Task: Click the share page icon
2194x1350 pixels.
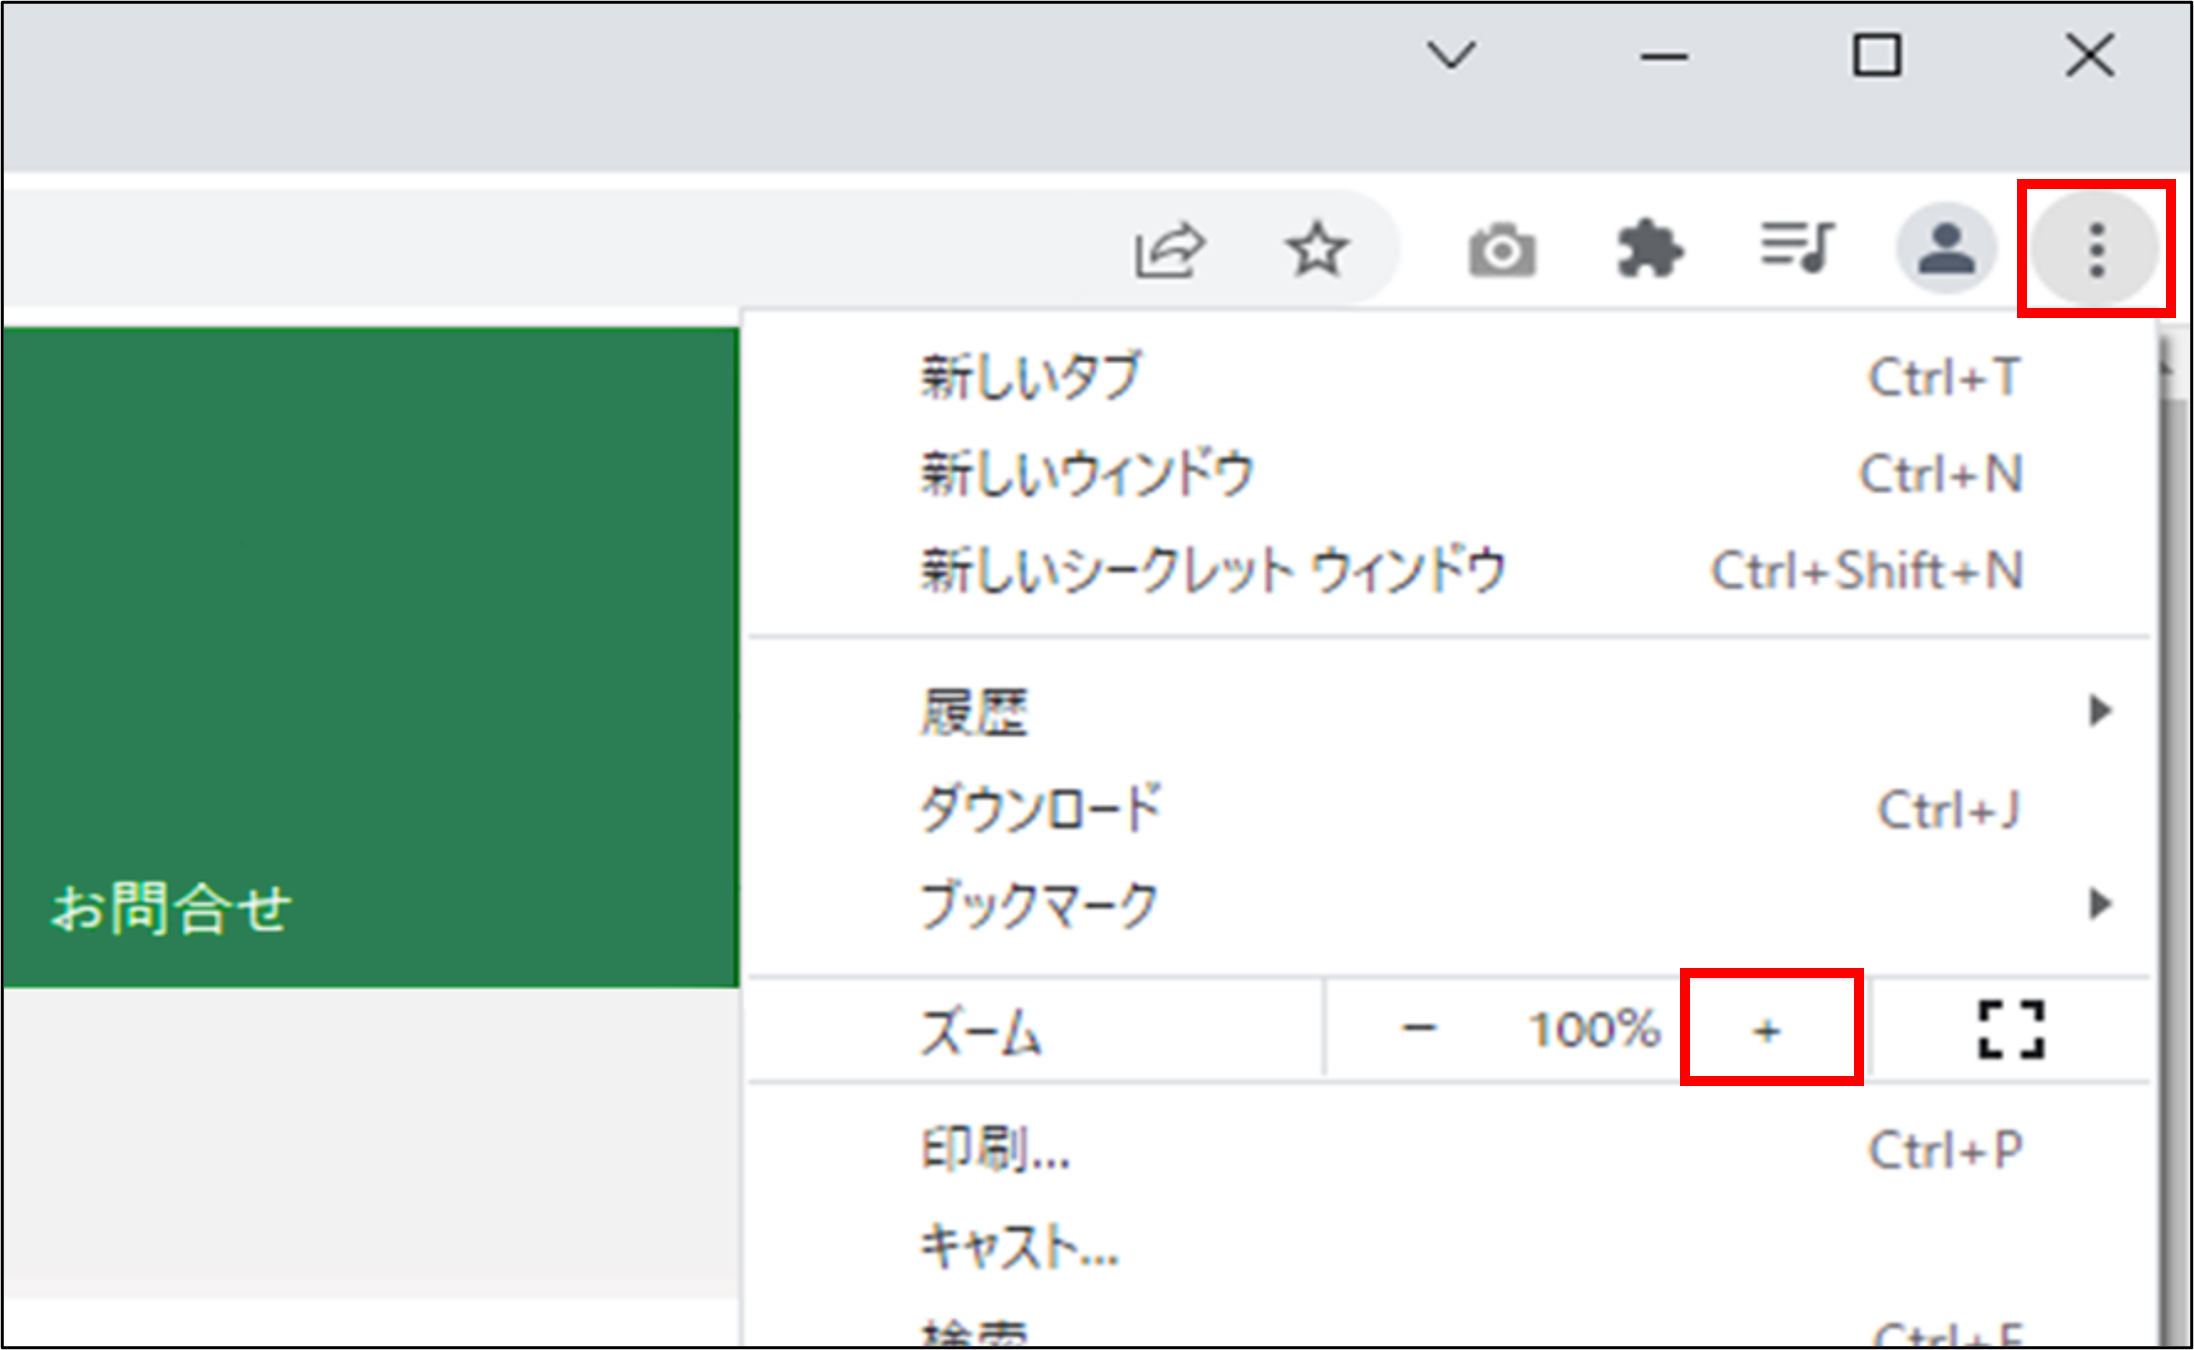Action: (x=1168, y=250)
